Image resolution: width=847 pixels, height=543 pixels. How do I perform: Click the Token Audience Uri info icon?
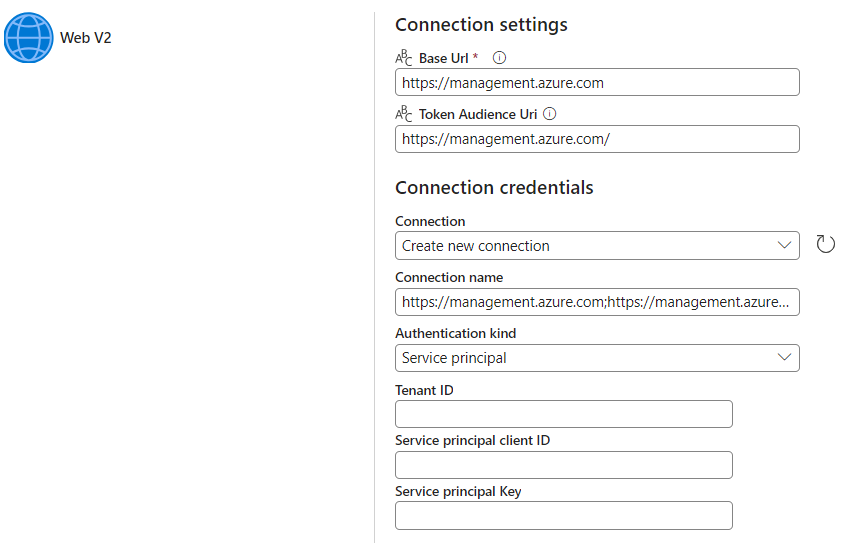tap(549, 114)
